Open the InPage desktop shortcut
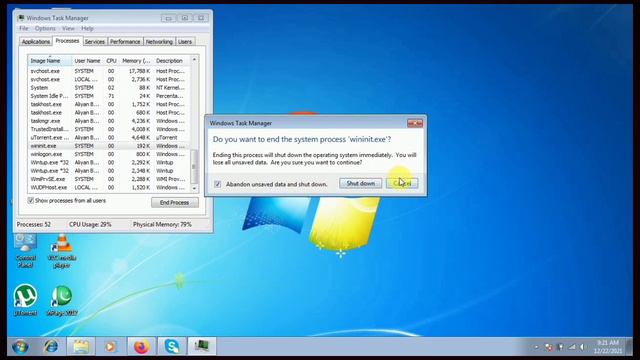Screen dimensions: 640x360 pyautogui.click(x=62, y=300)
